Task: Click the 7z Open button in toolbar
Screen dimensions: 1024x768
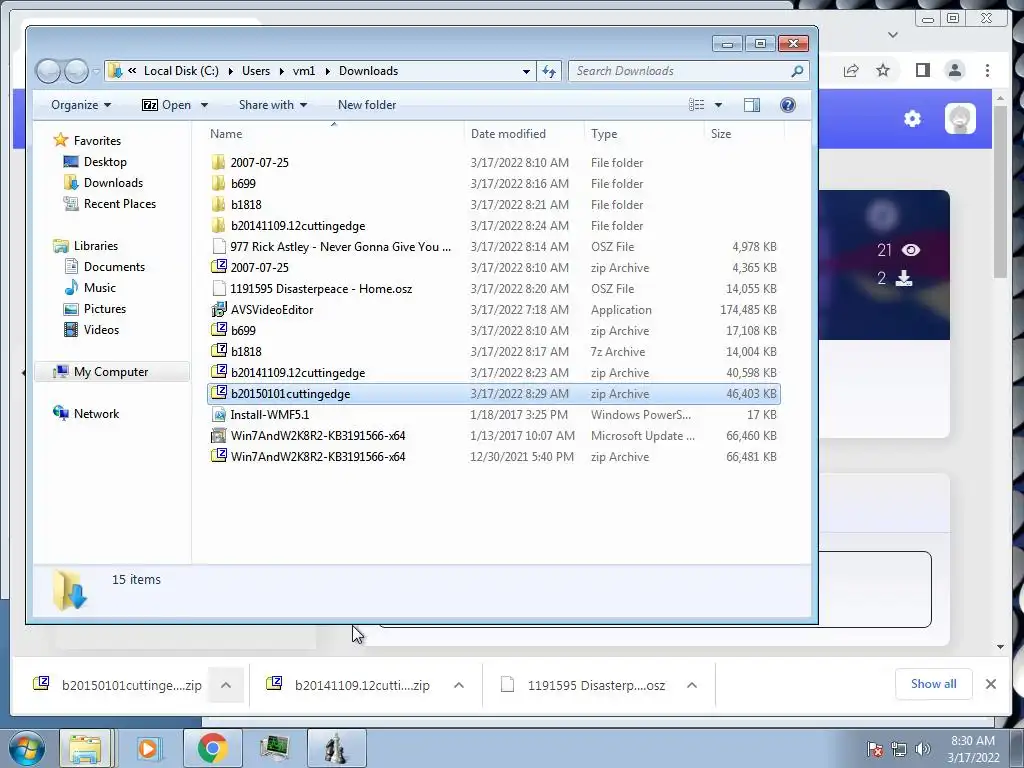Action: click(167, 105)
